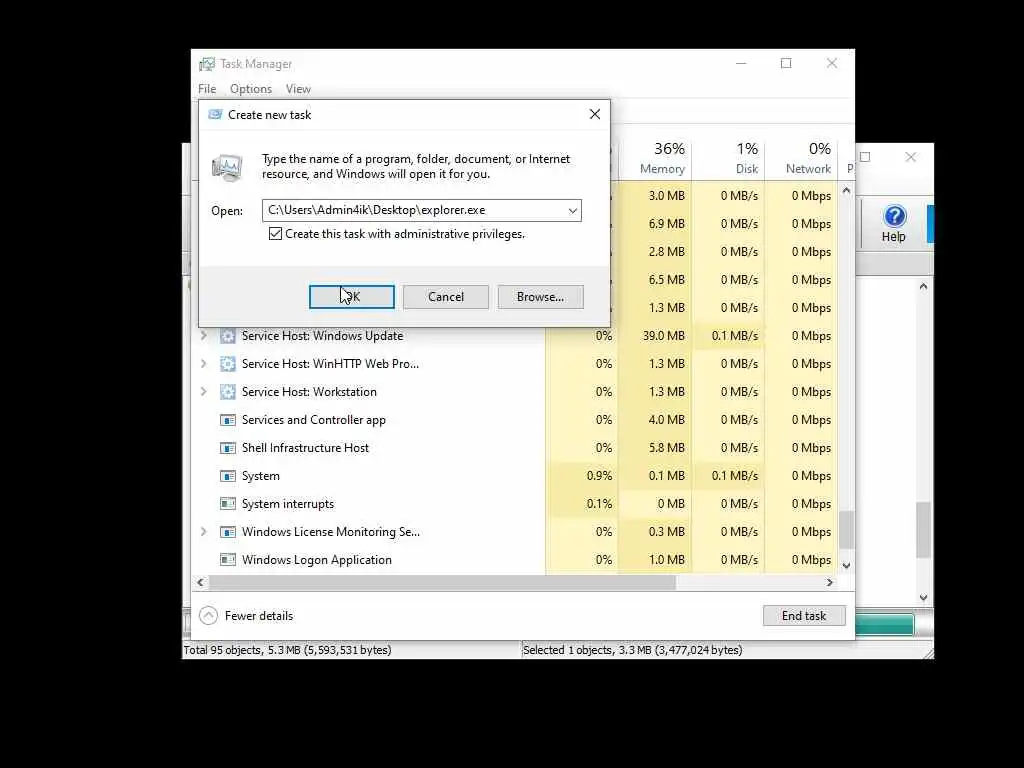
Task: Select the System interrupts process
Action: pos(287,504)
